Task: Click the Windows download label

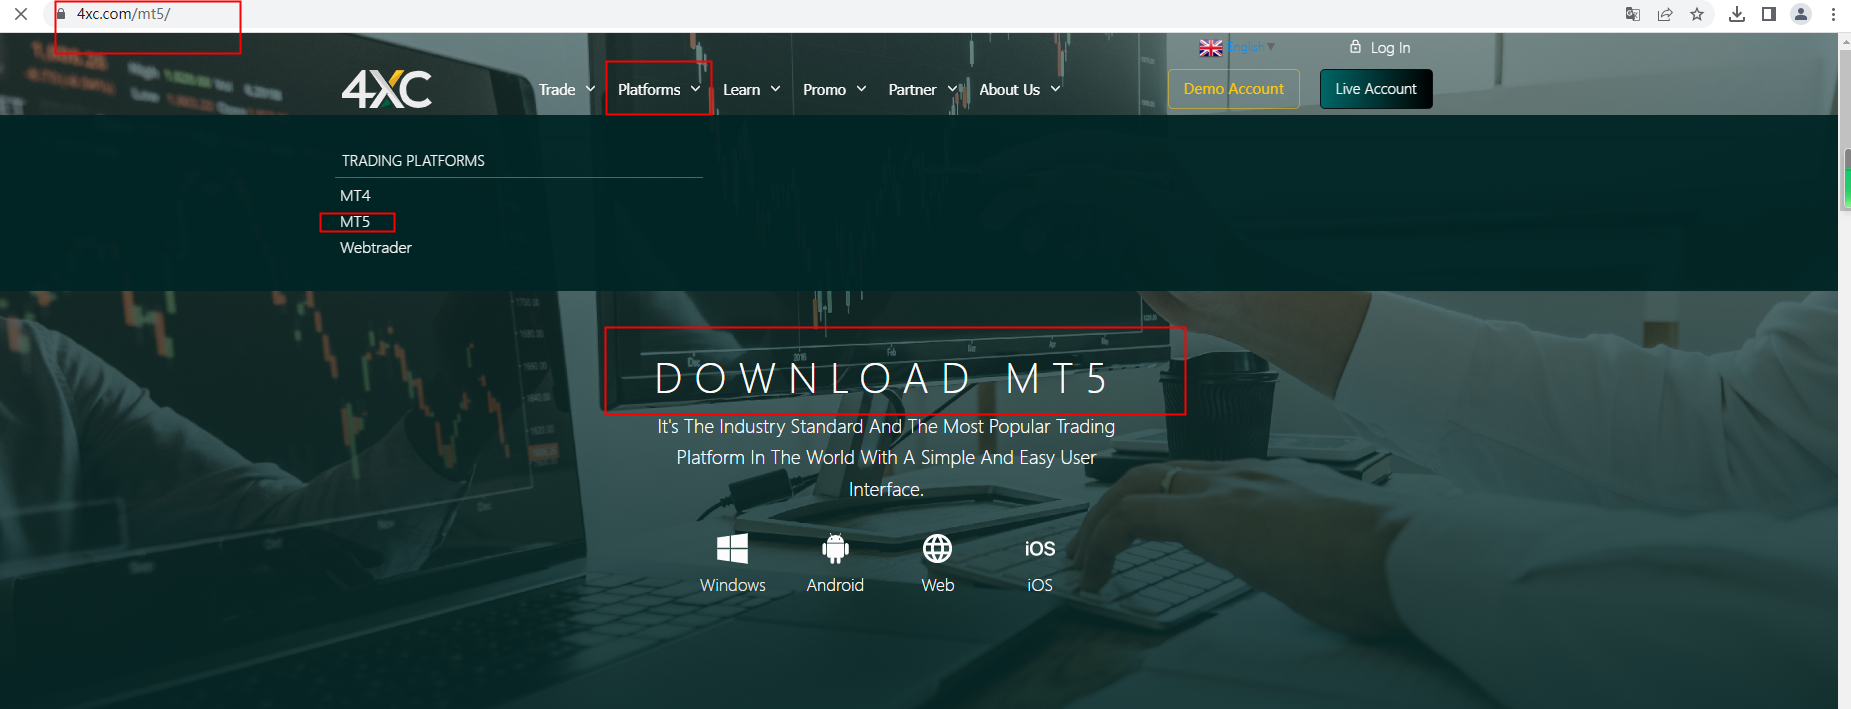Action: pyautogui.click(x=733, y=585)
